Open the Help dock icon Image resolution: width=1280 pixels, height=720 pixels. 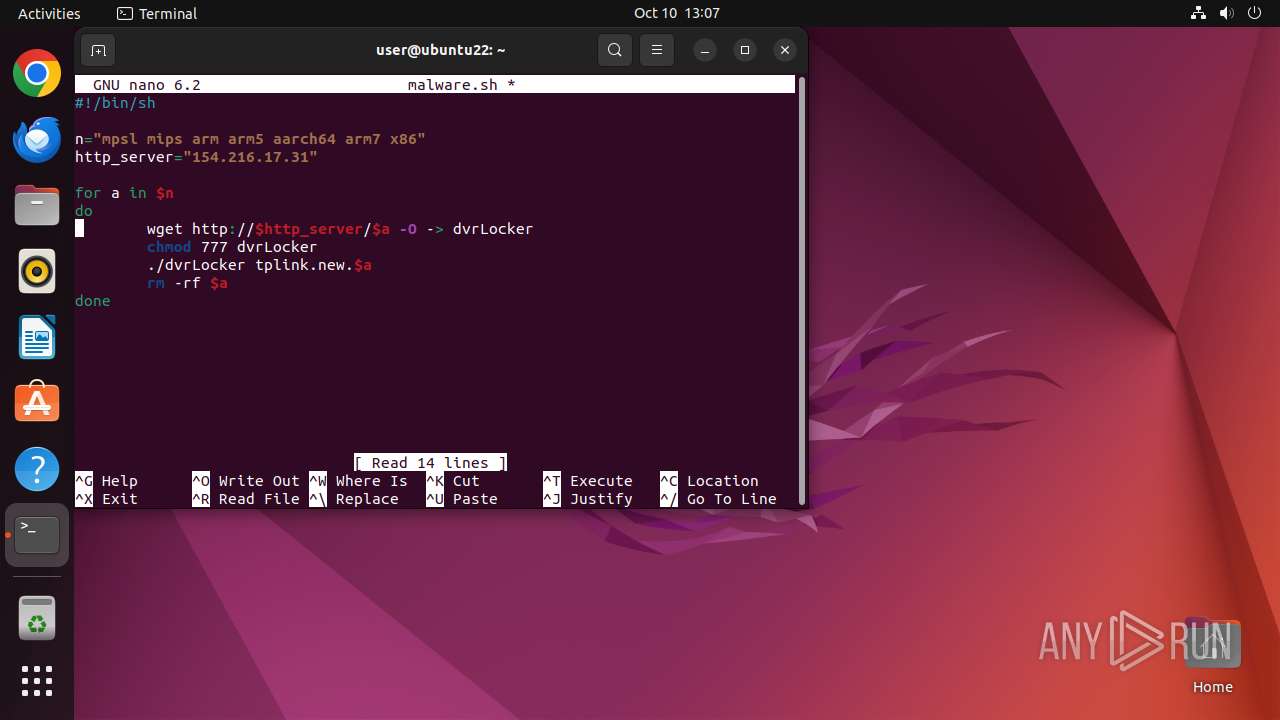click(37, 469)
